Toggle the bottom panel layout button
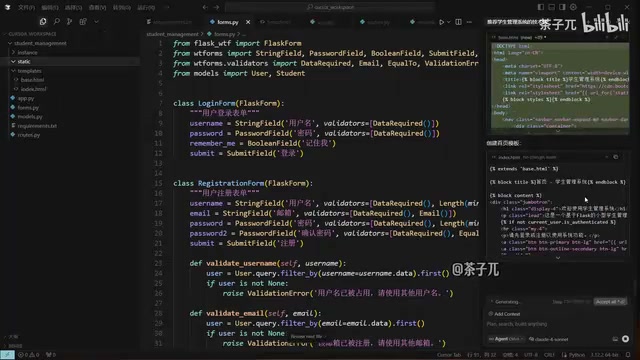The image size is (640, 360). tap(551, 7)
